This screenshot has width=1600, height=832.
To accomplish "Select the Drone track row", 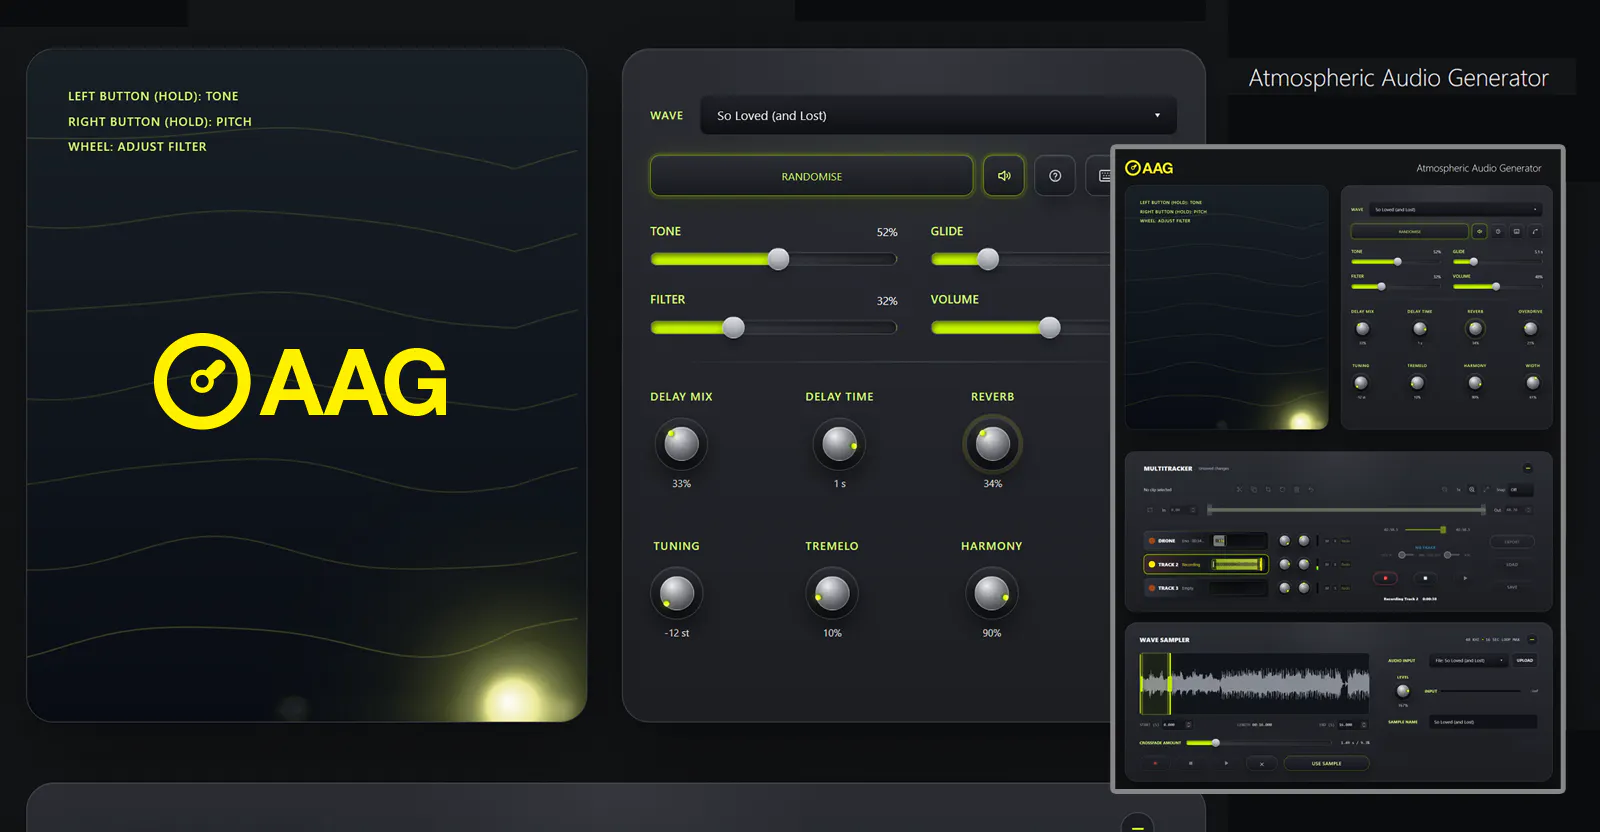I will pos(1206,541).
